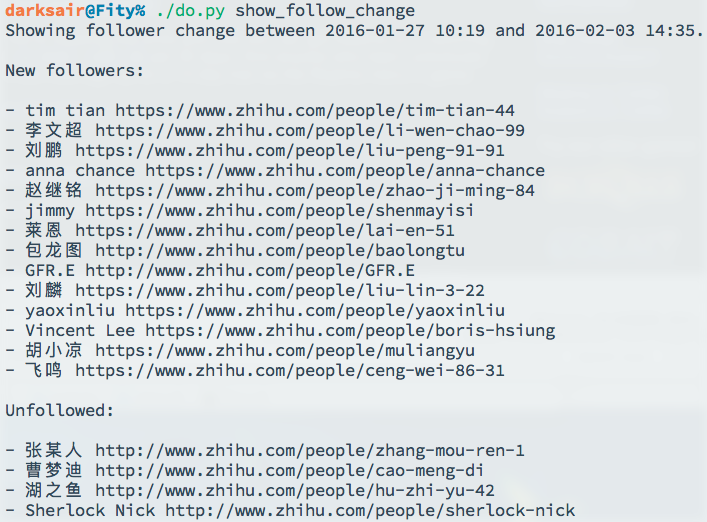The image size is (707, 522).
Task: Open the hu-zhi-yu-42 profile link
Action: (295, 490)
